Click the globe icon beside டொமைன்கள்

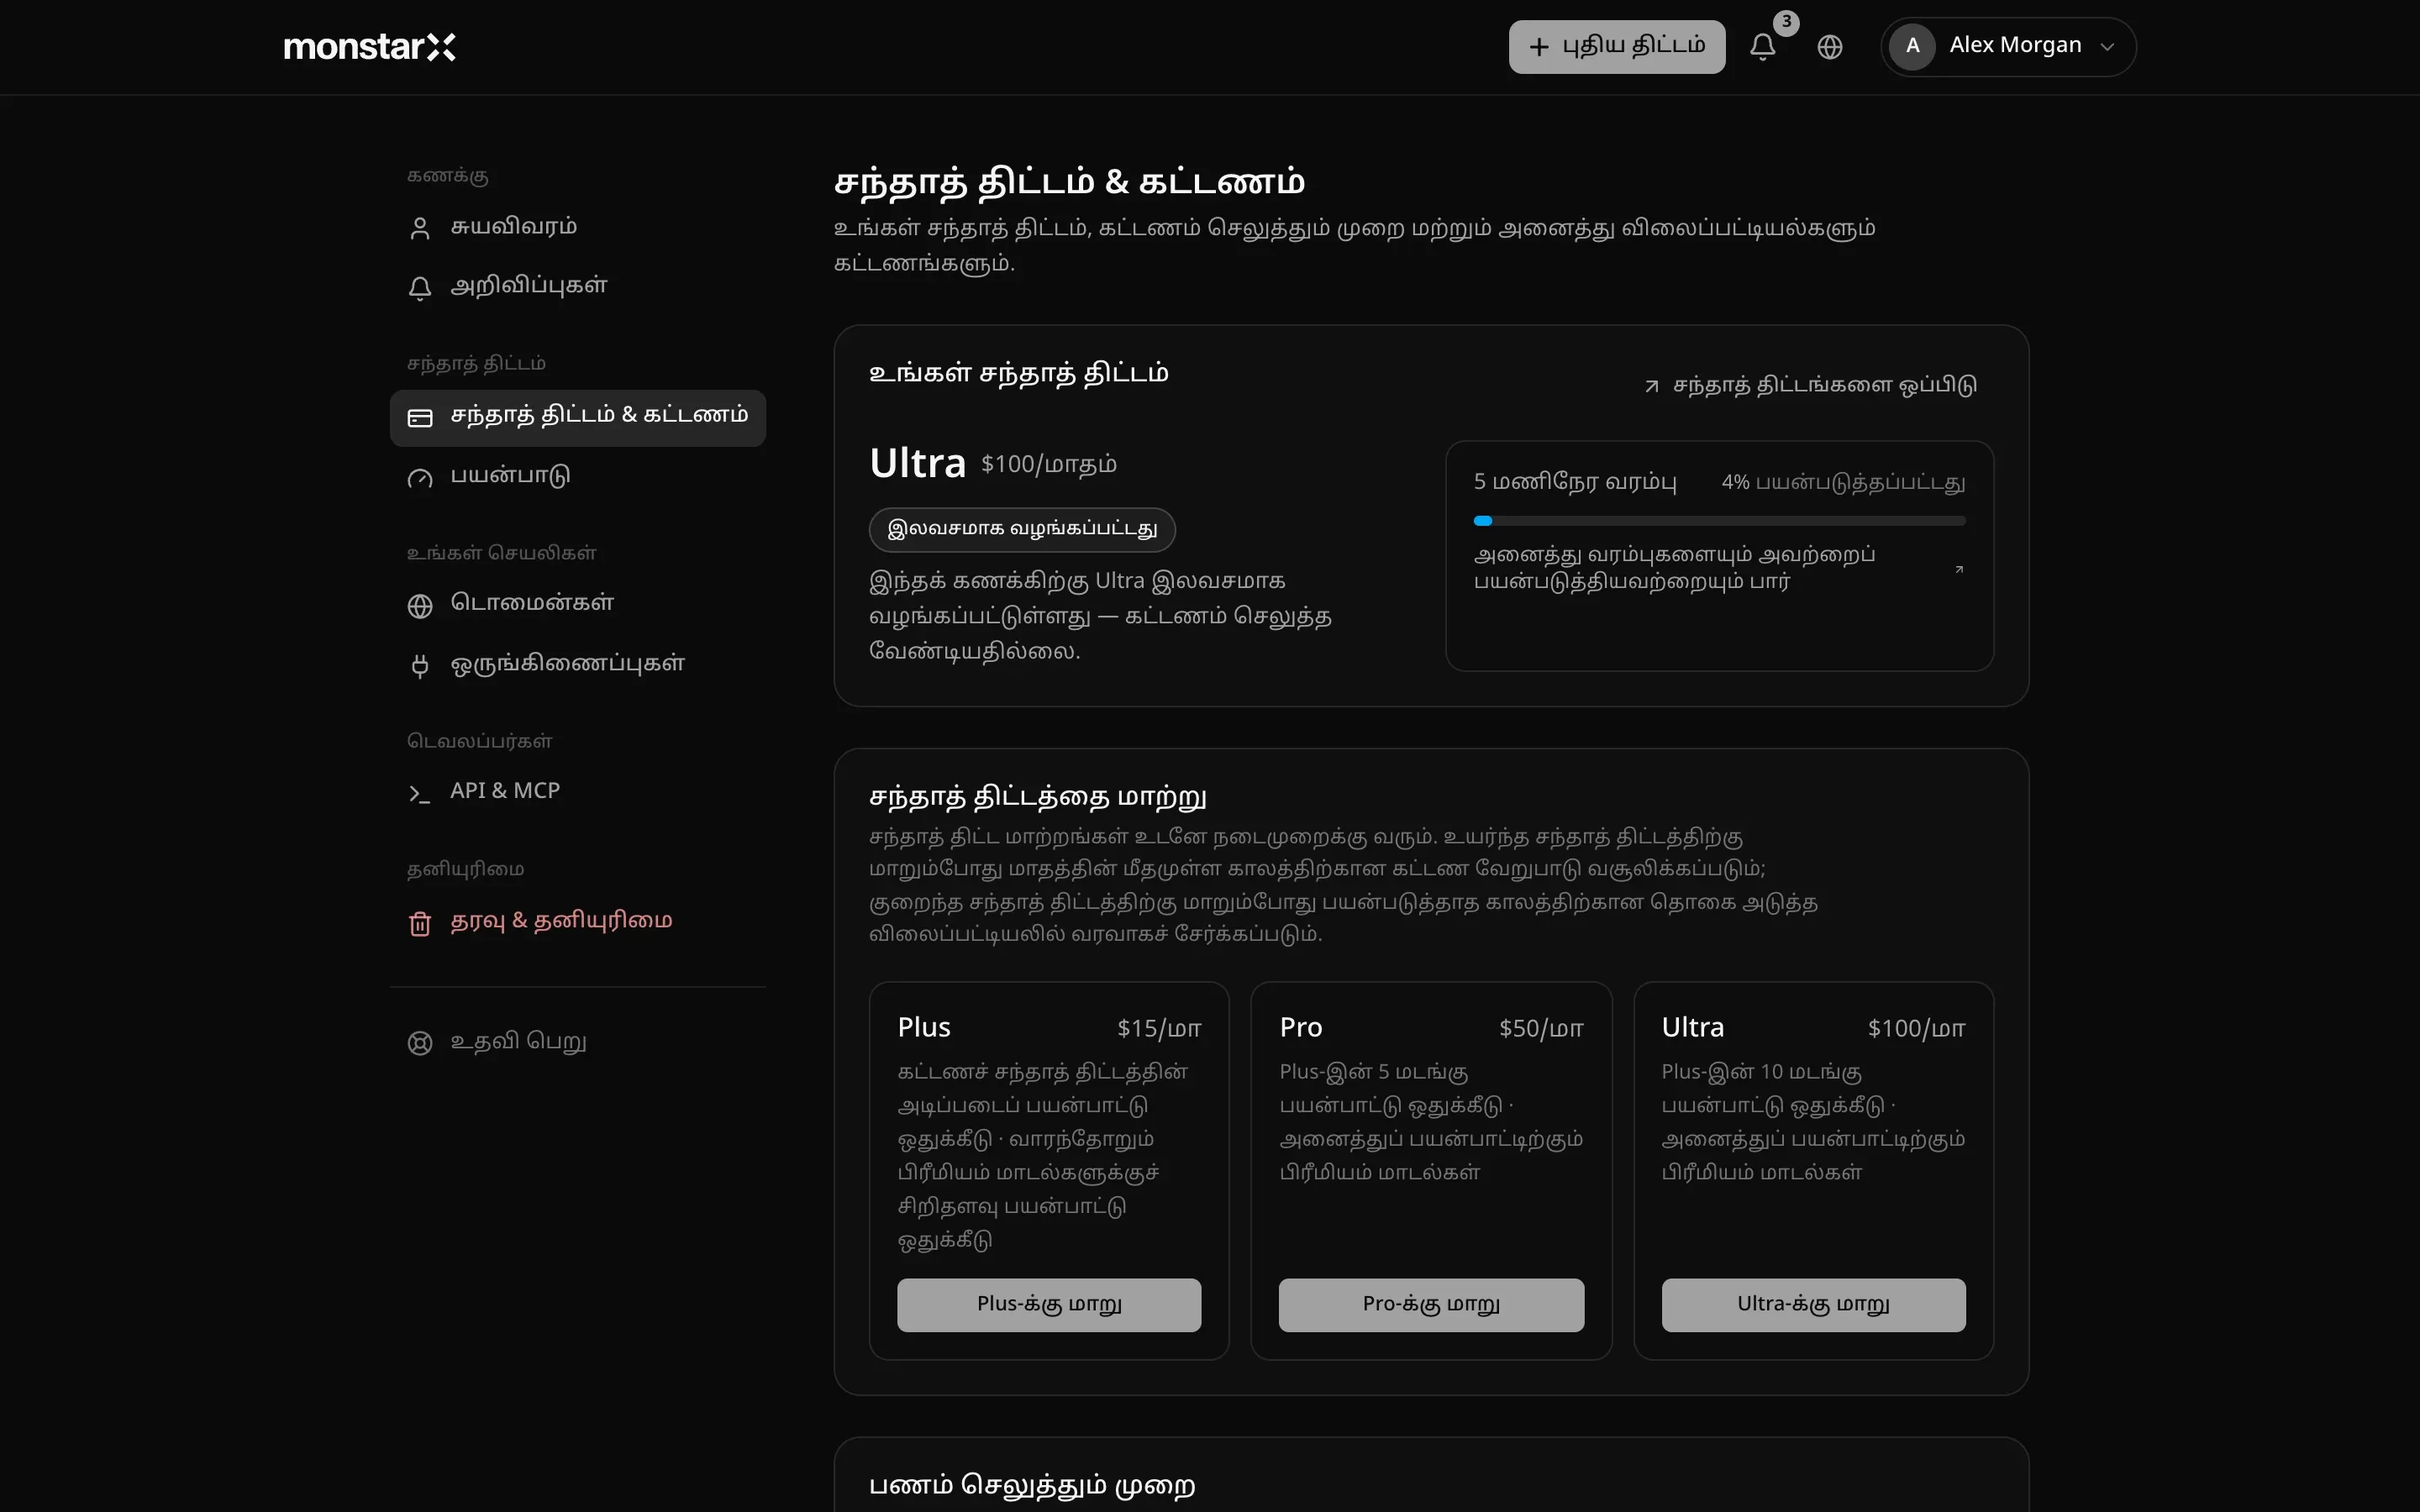tap(420, 606)
